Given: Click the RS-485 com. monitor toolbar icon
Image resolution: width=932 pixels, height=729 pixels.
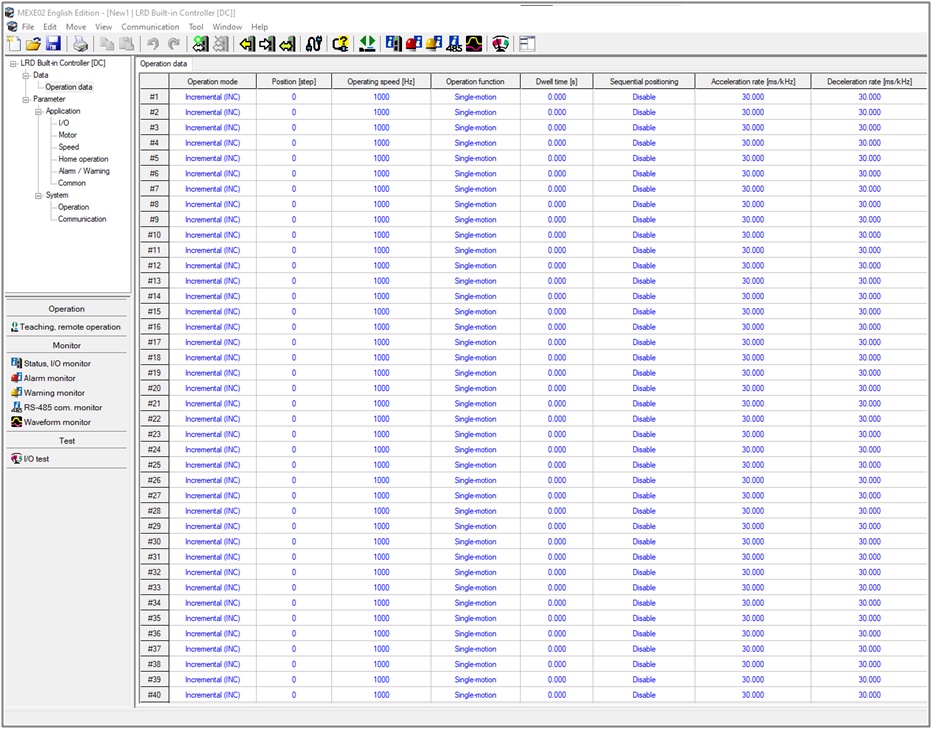Looking at the screenshot, I should tap(454, 44).
